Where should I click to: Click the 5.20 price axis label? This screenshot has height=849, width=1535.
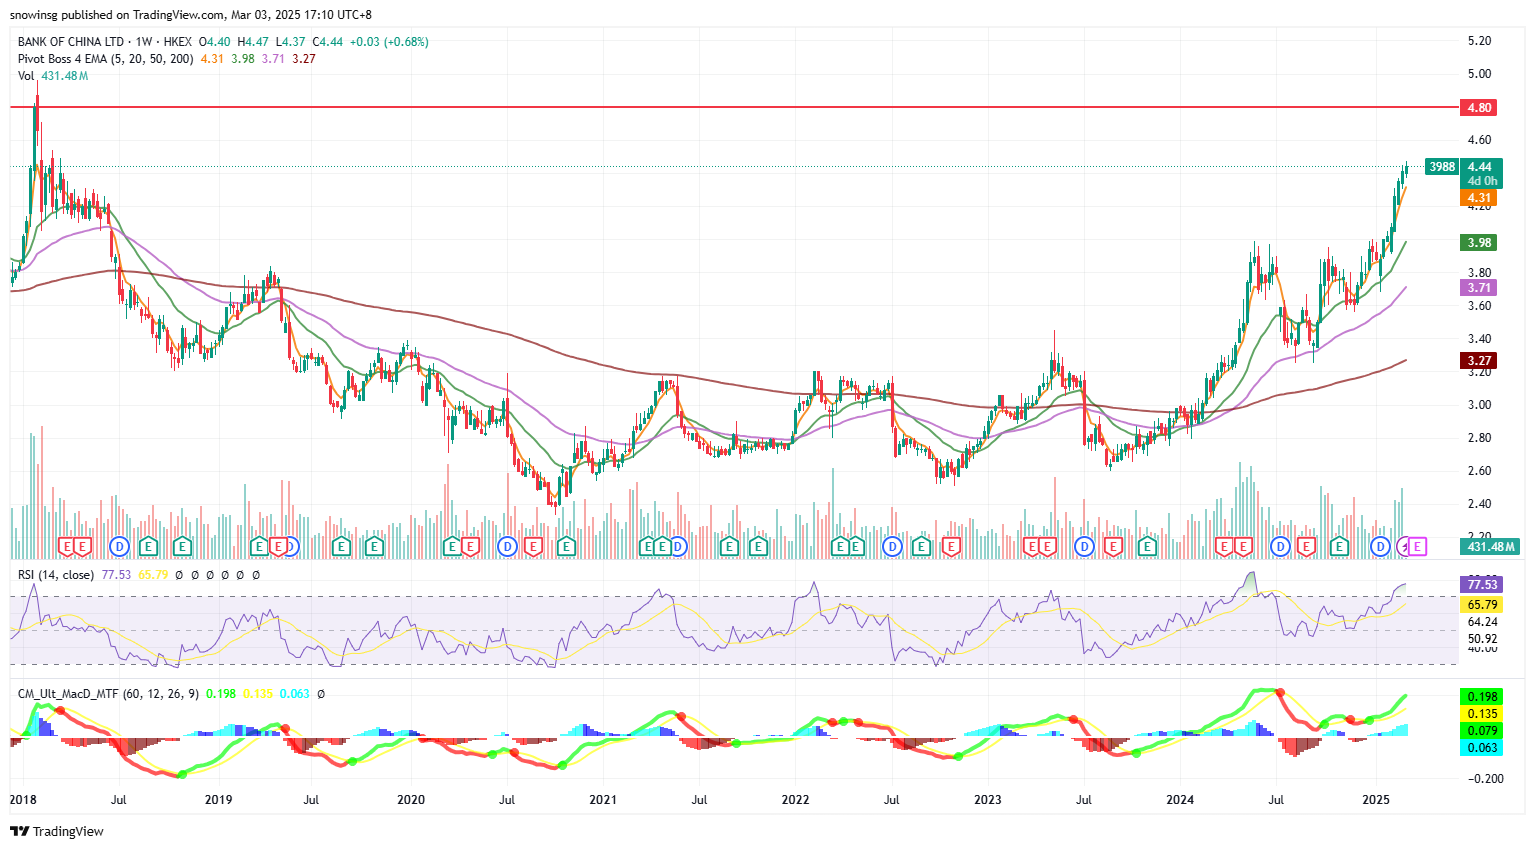click(x=1479, y=41)
